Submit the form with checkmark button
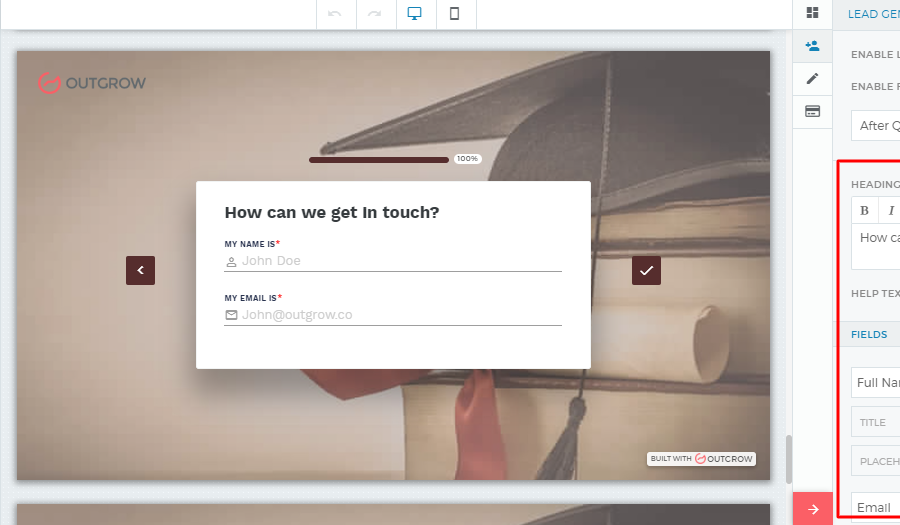The width and height of the screenshot is (900, 525). [x=646, y=270]
